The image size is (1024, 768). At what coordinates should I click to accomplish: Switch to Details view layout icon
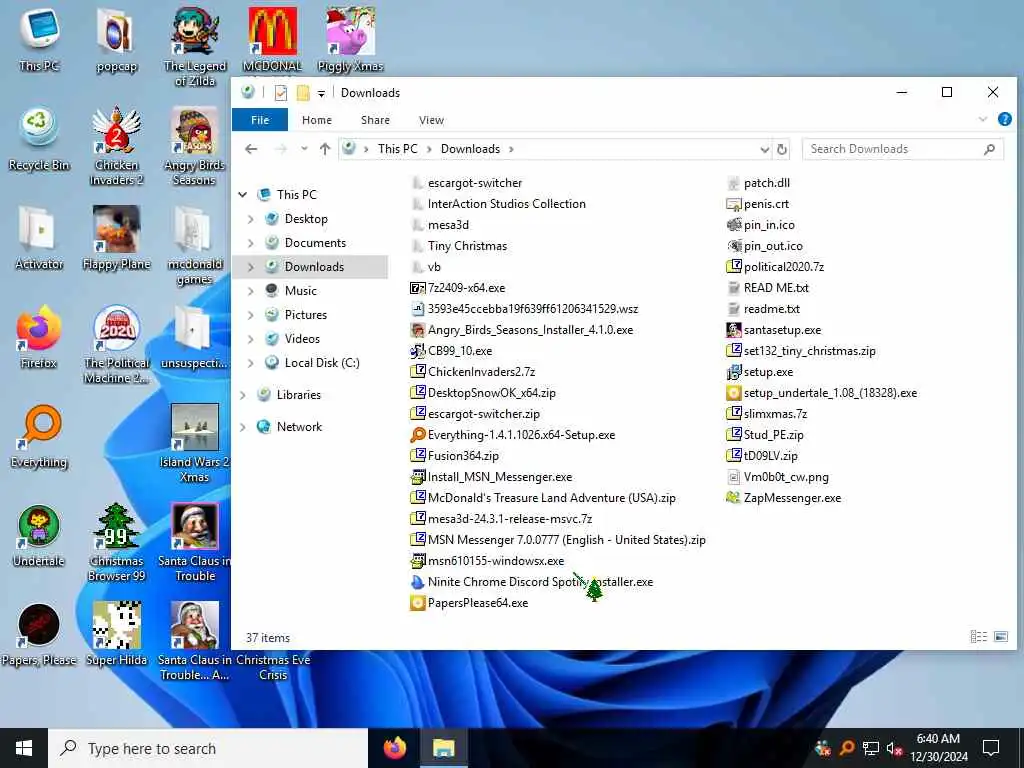[978, 636]
